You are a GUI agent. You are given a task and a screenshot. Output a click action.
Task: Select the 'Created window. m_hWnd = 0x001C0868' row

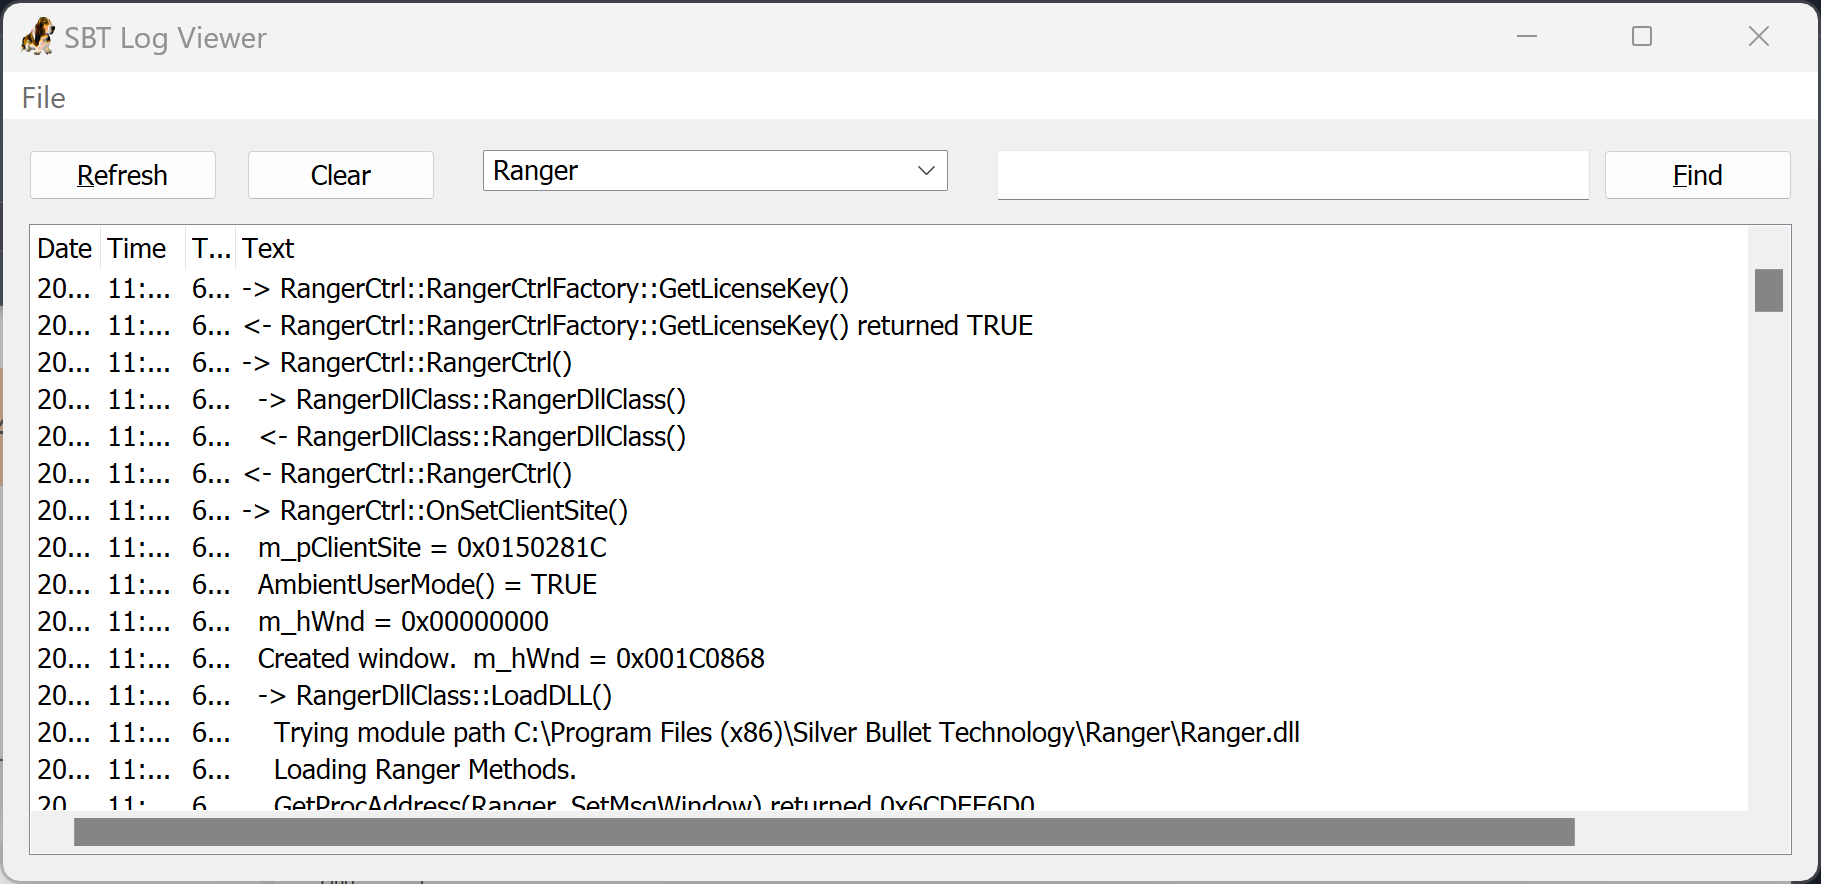point(890,658)
